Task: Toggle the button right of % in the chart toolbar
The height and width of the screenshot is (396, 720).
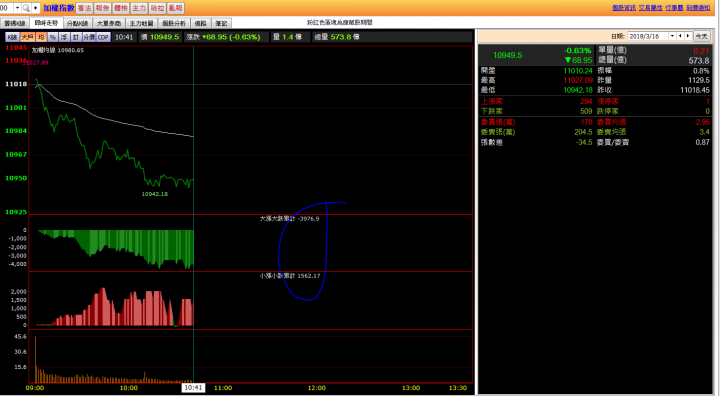Action: pos(64,37)
